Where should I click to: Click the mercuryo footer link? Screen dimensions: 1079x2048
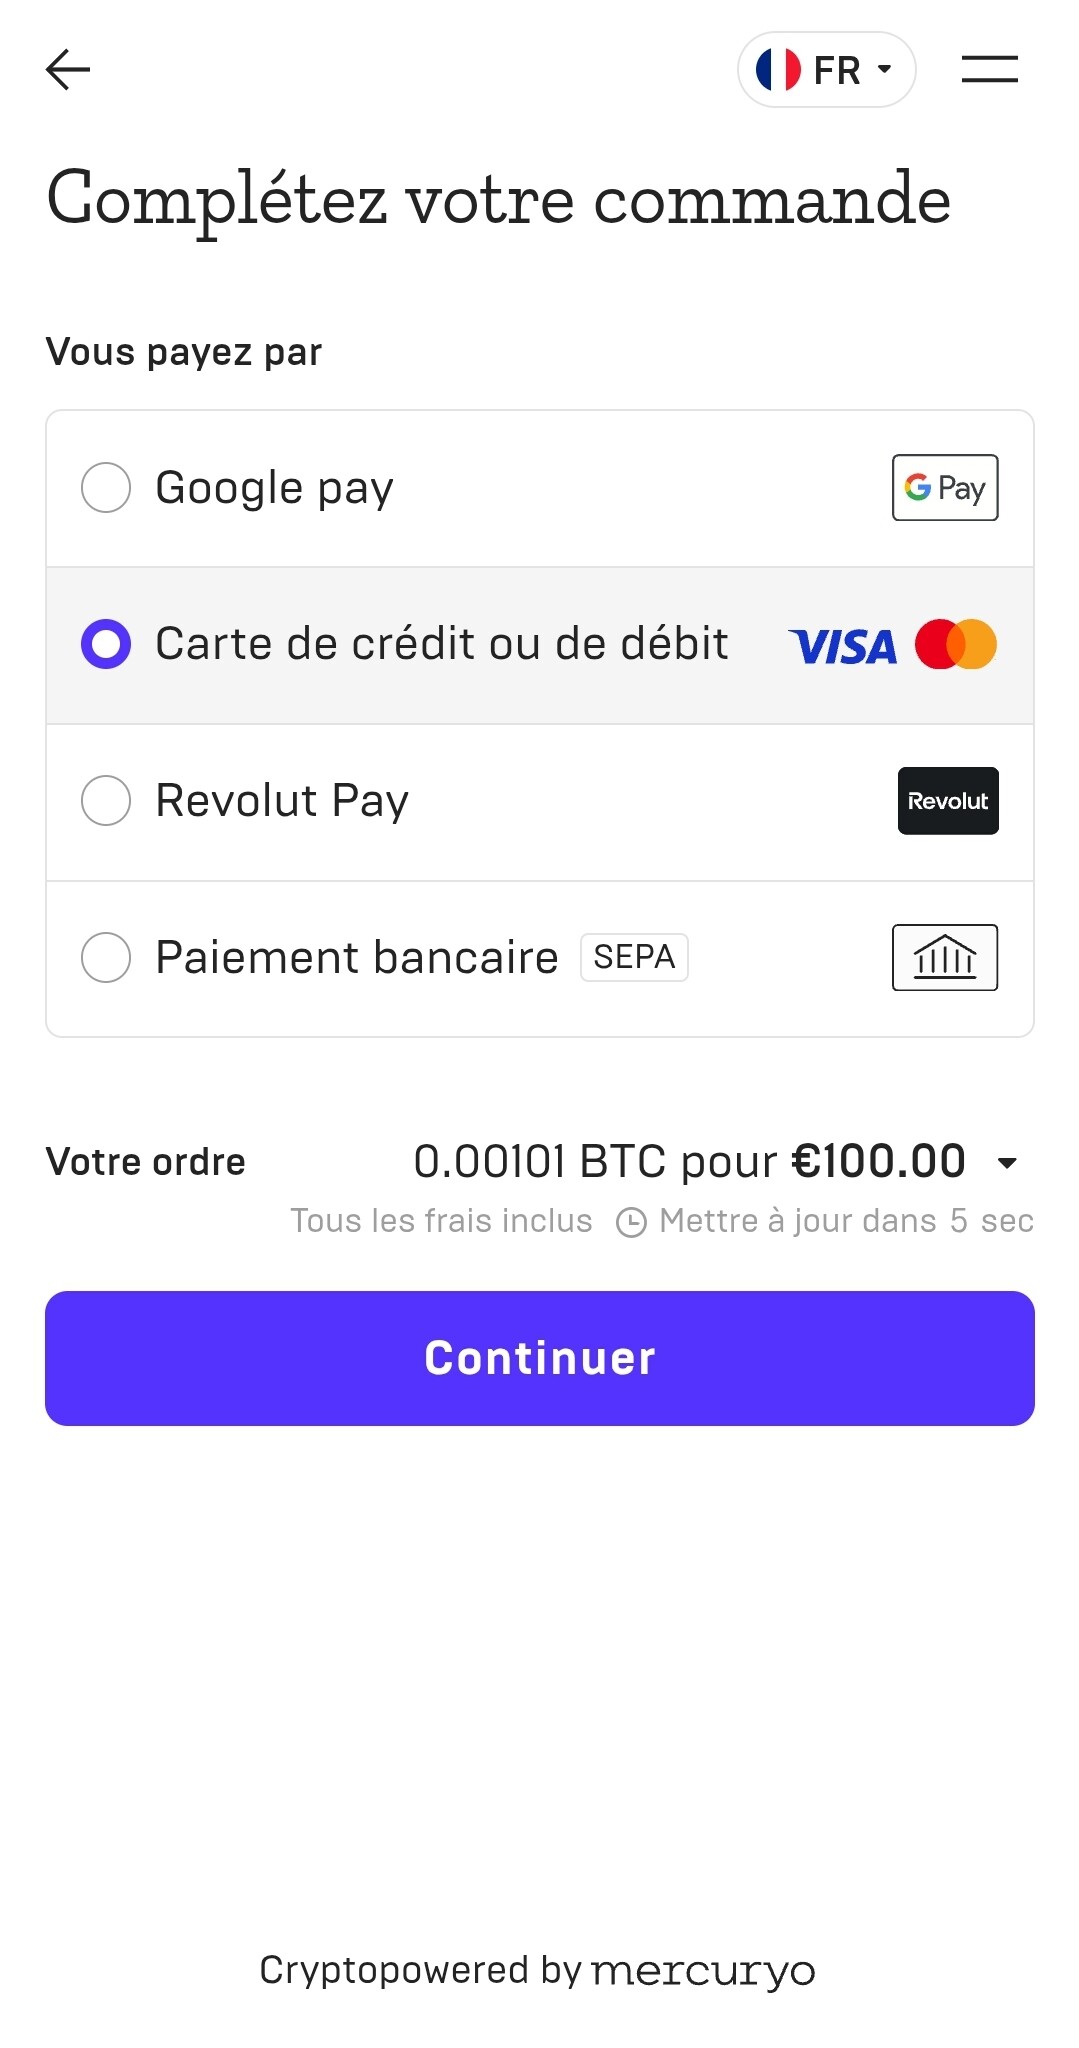pyautogui.click(x=703, y=1971)
